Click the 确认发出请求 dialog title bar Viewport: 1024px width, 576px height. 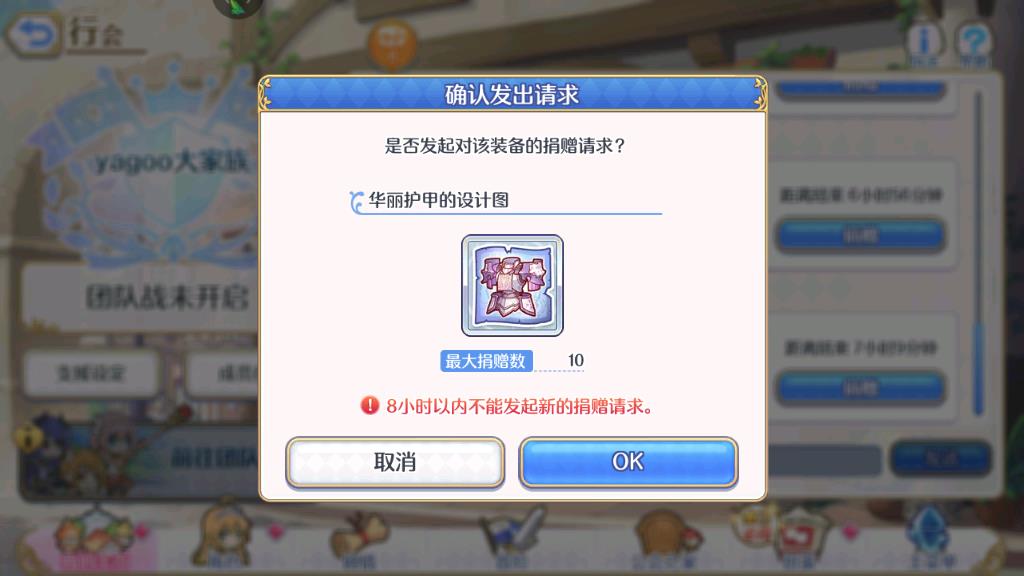click(513, 95)
